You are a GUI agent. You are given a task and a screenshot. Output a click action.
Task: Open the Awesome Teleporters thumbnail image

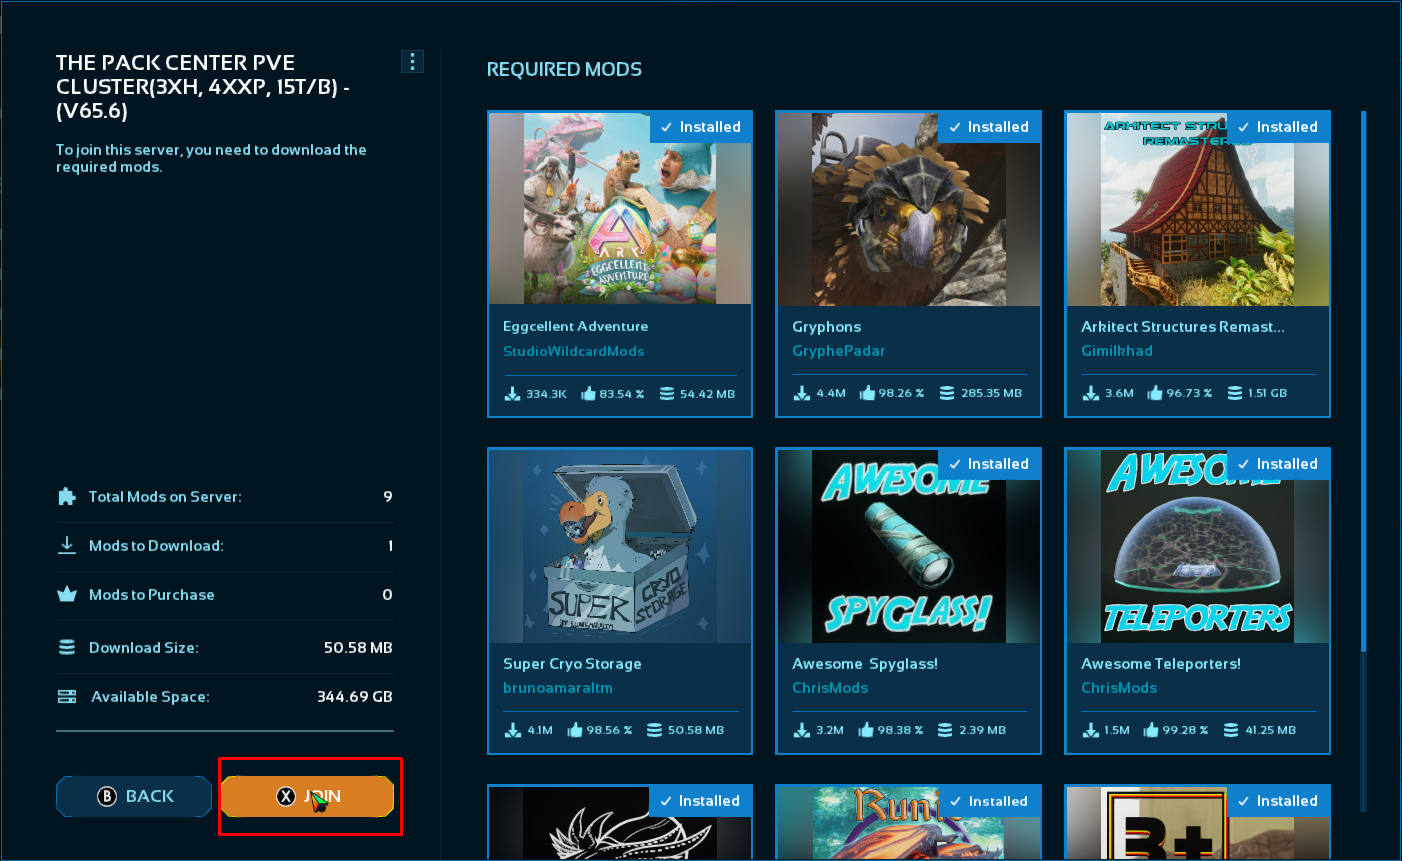click(1198, 545)
